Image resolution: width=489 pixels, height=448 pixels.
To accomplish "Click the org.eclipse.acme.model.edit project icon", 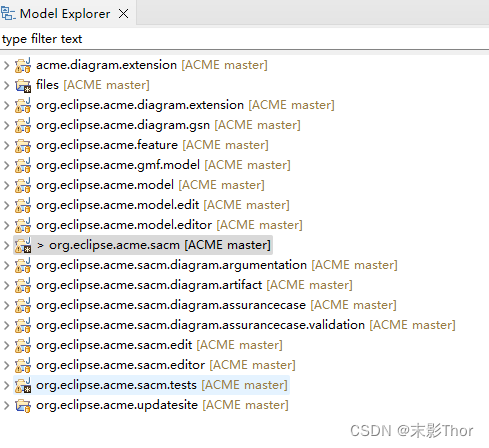I will tap(23, 205).
